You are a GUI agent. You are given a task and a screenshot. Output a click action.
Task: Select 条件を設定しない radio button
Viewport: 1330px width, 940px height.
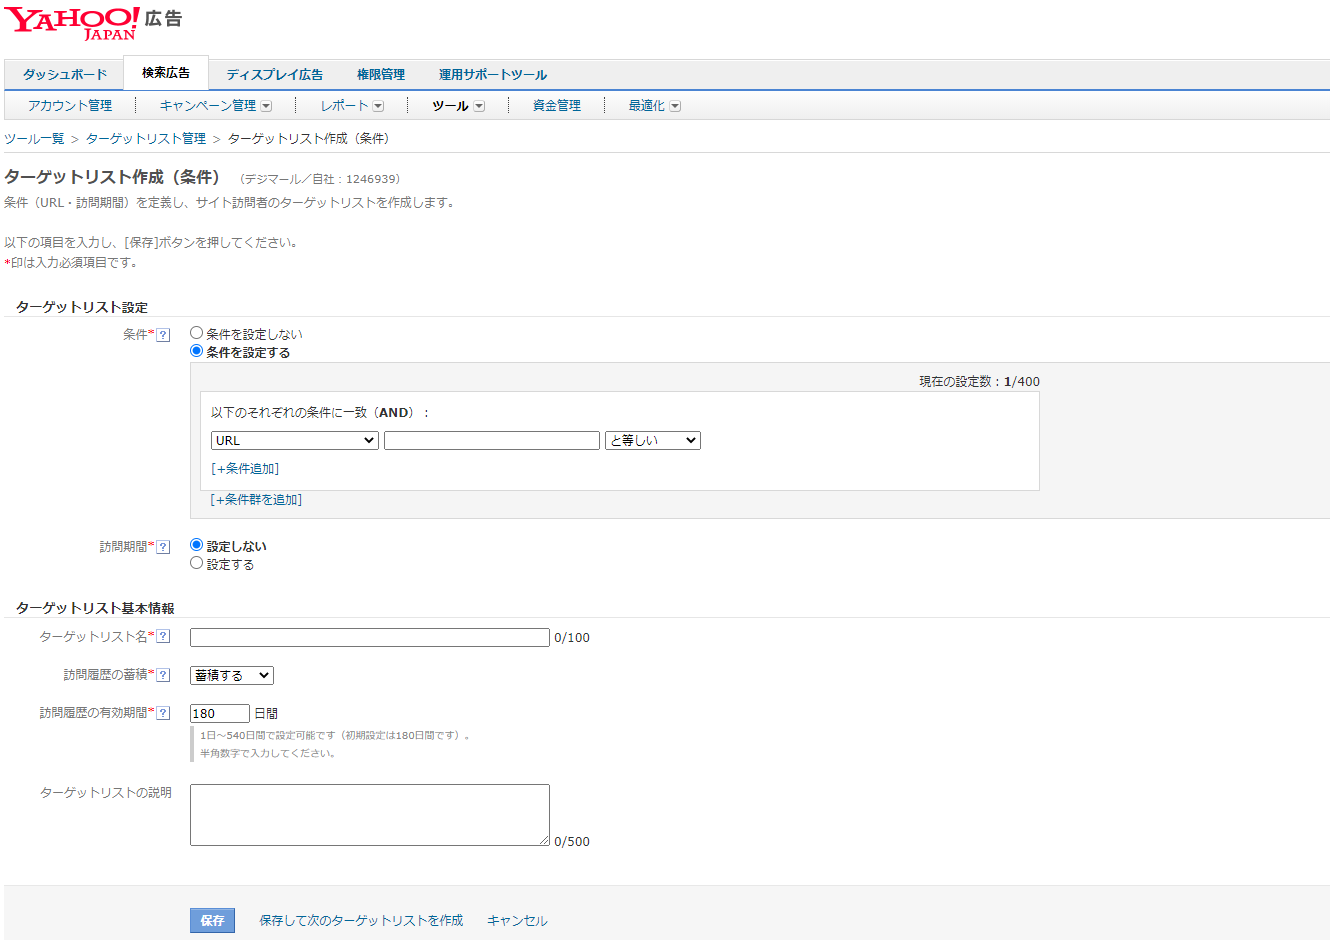[x=196, y=333]
